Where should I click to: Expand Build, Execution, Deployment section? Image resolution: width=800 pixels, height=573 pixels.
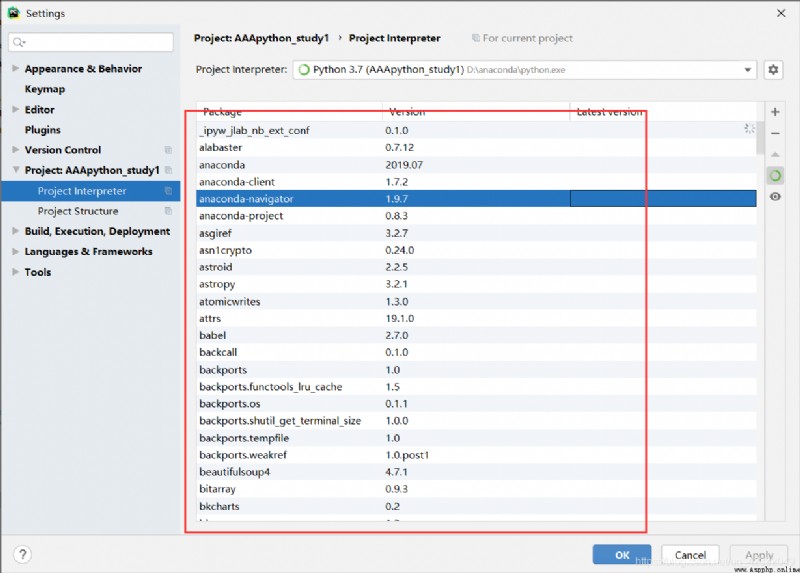click(x=15, y=231)
